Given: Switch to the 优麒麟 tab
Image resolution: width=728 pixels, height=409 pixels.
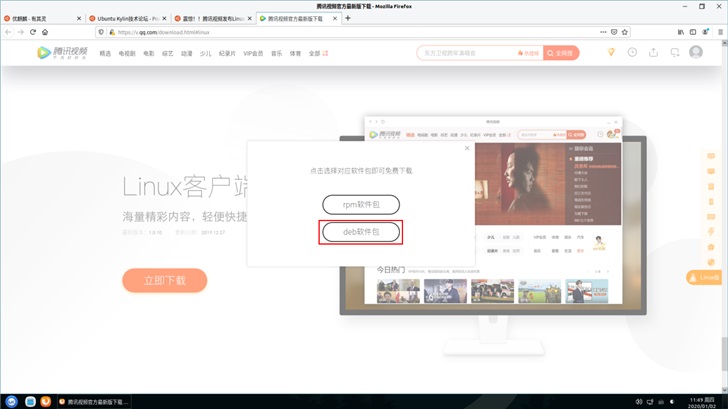Looking at the screenshot, I should 43,19.
